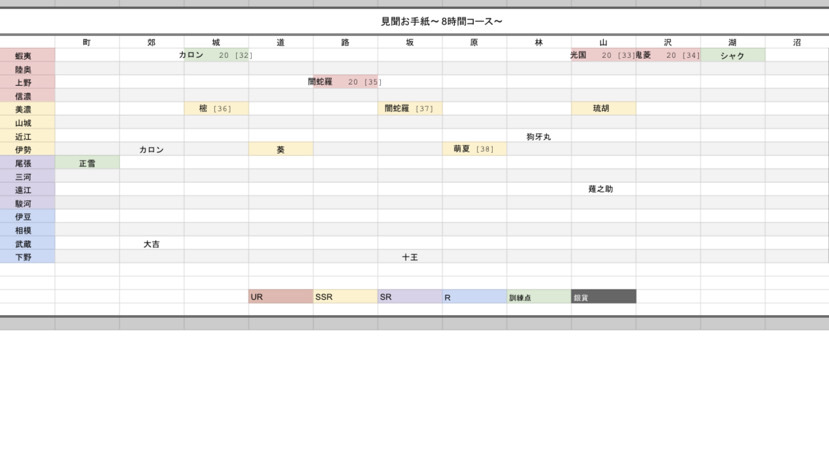Select the 尾張 row label
Viewport: 829px width, 466px height.
[27, 163]
